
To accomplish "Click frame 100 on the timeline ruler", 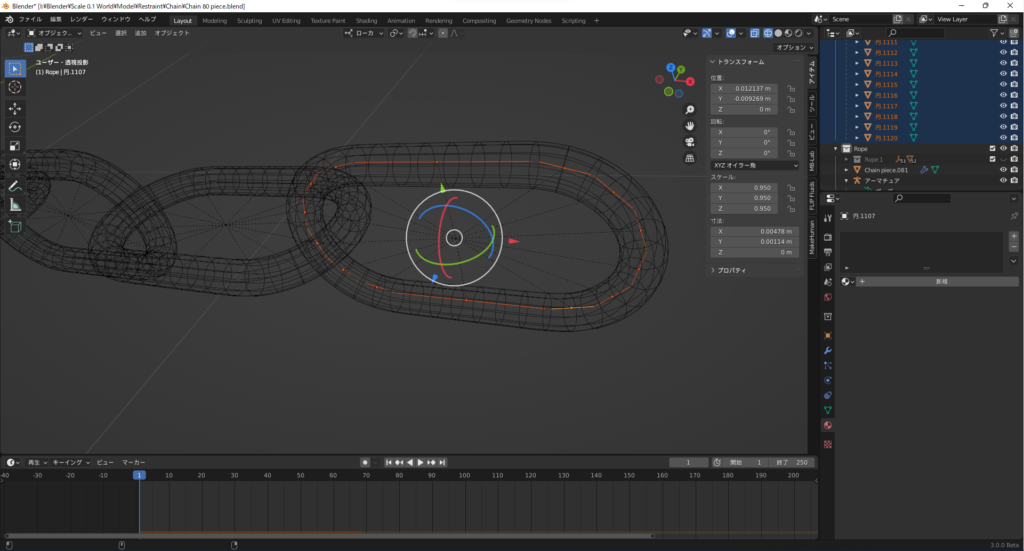I will click(464, 475).
